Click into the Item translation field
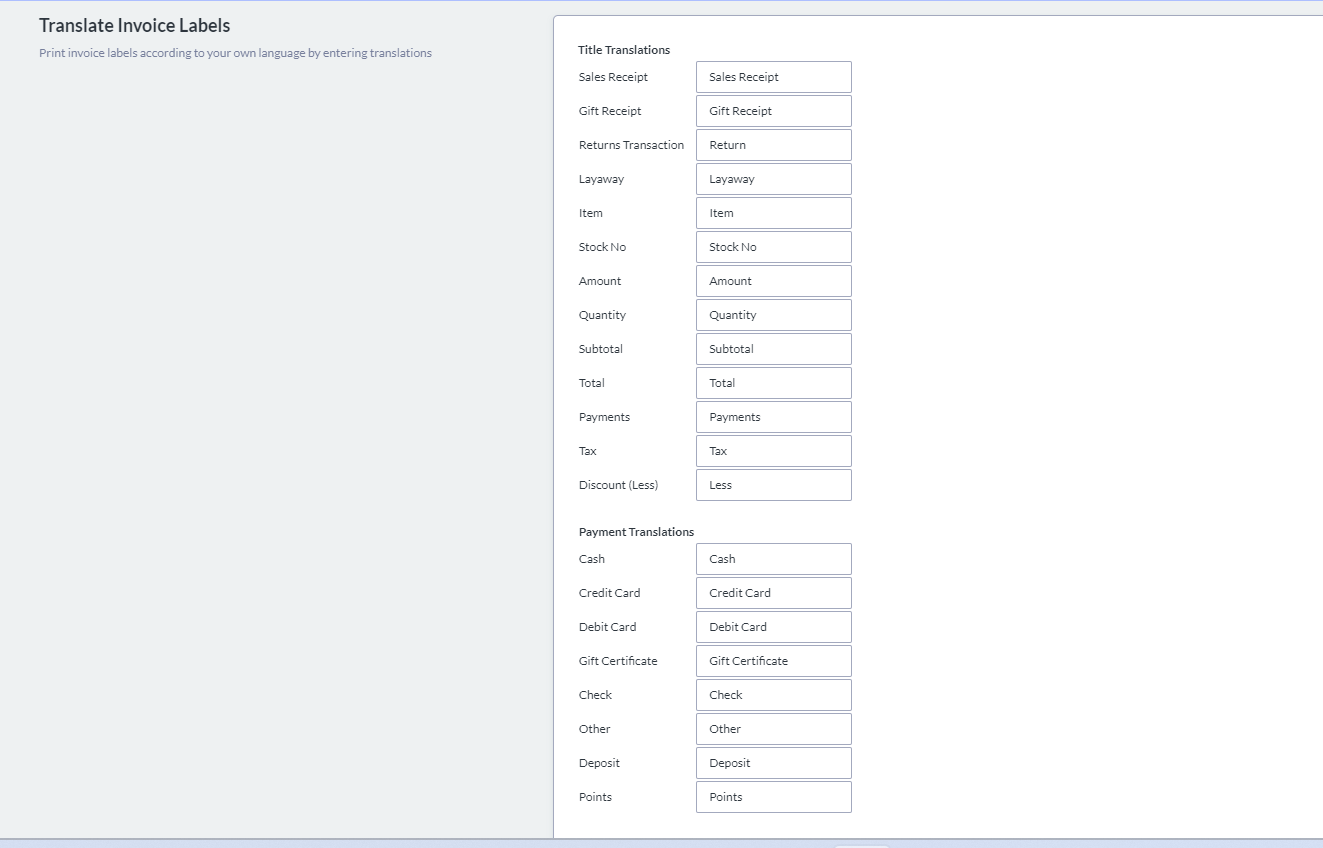Viewport: 1323px width, 848px height. click(773, 213)
